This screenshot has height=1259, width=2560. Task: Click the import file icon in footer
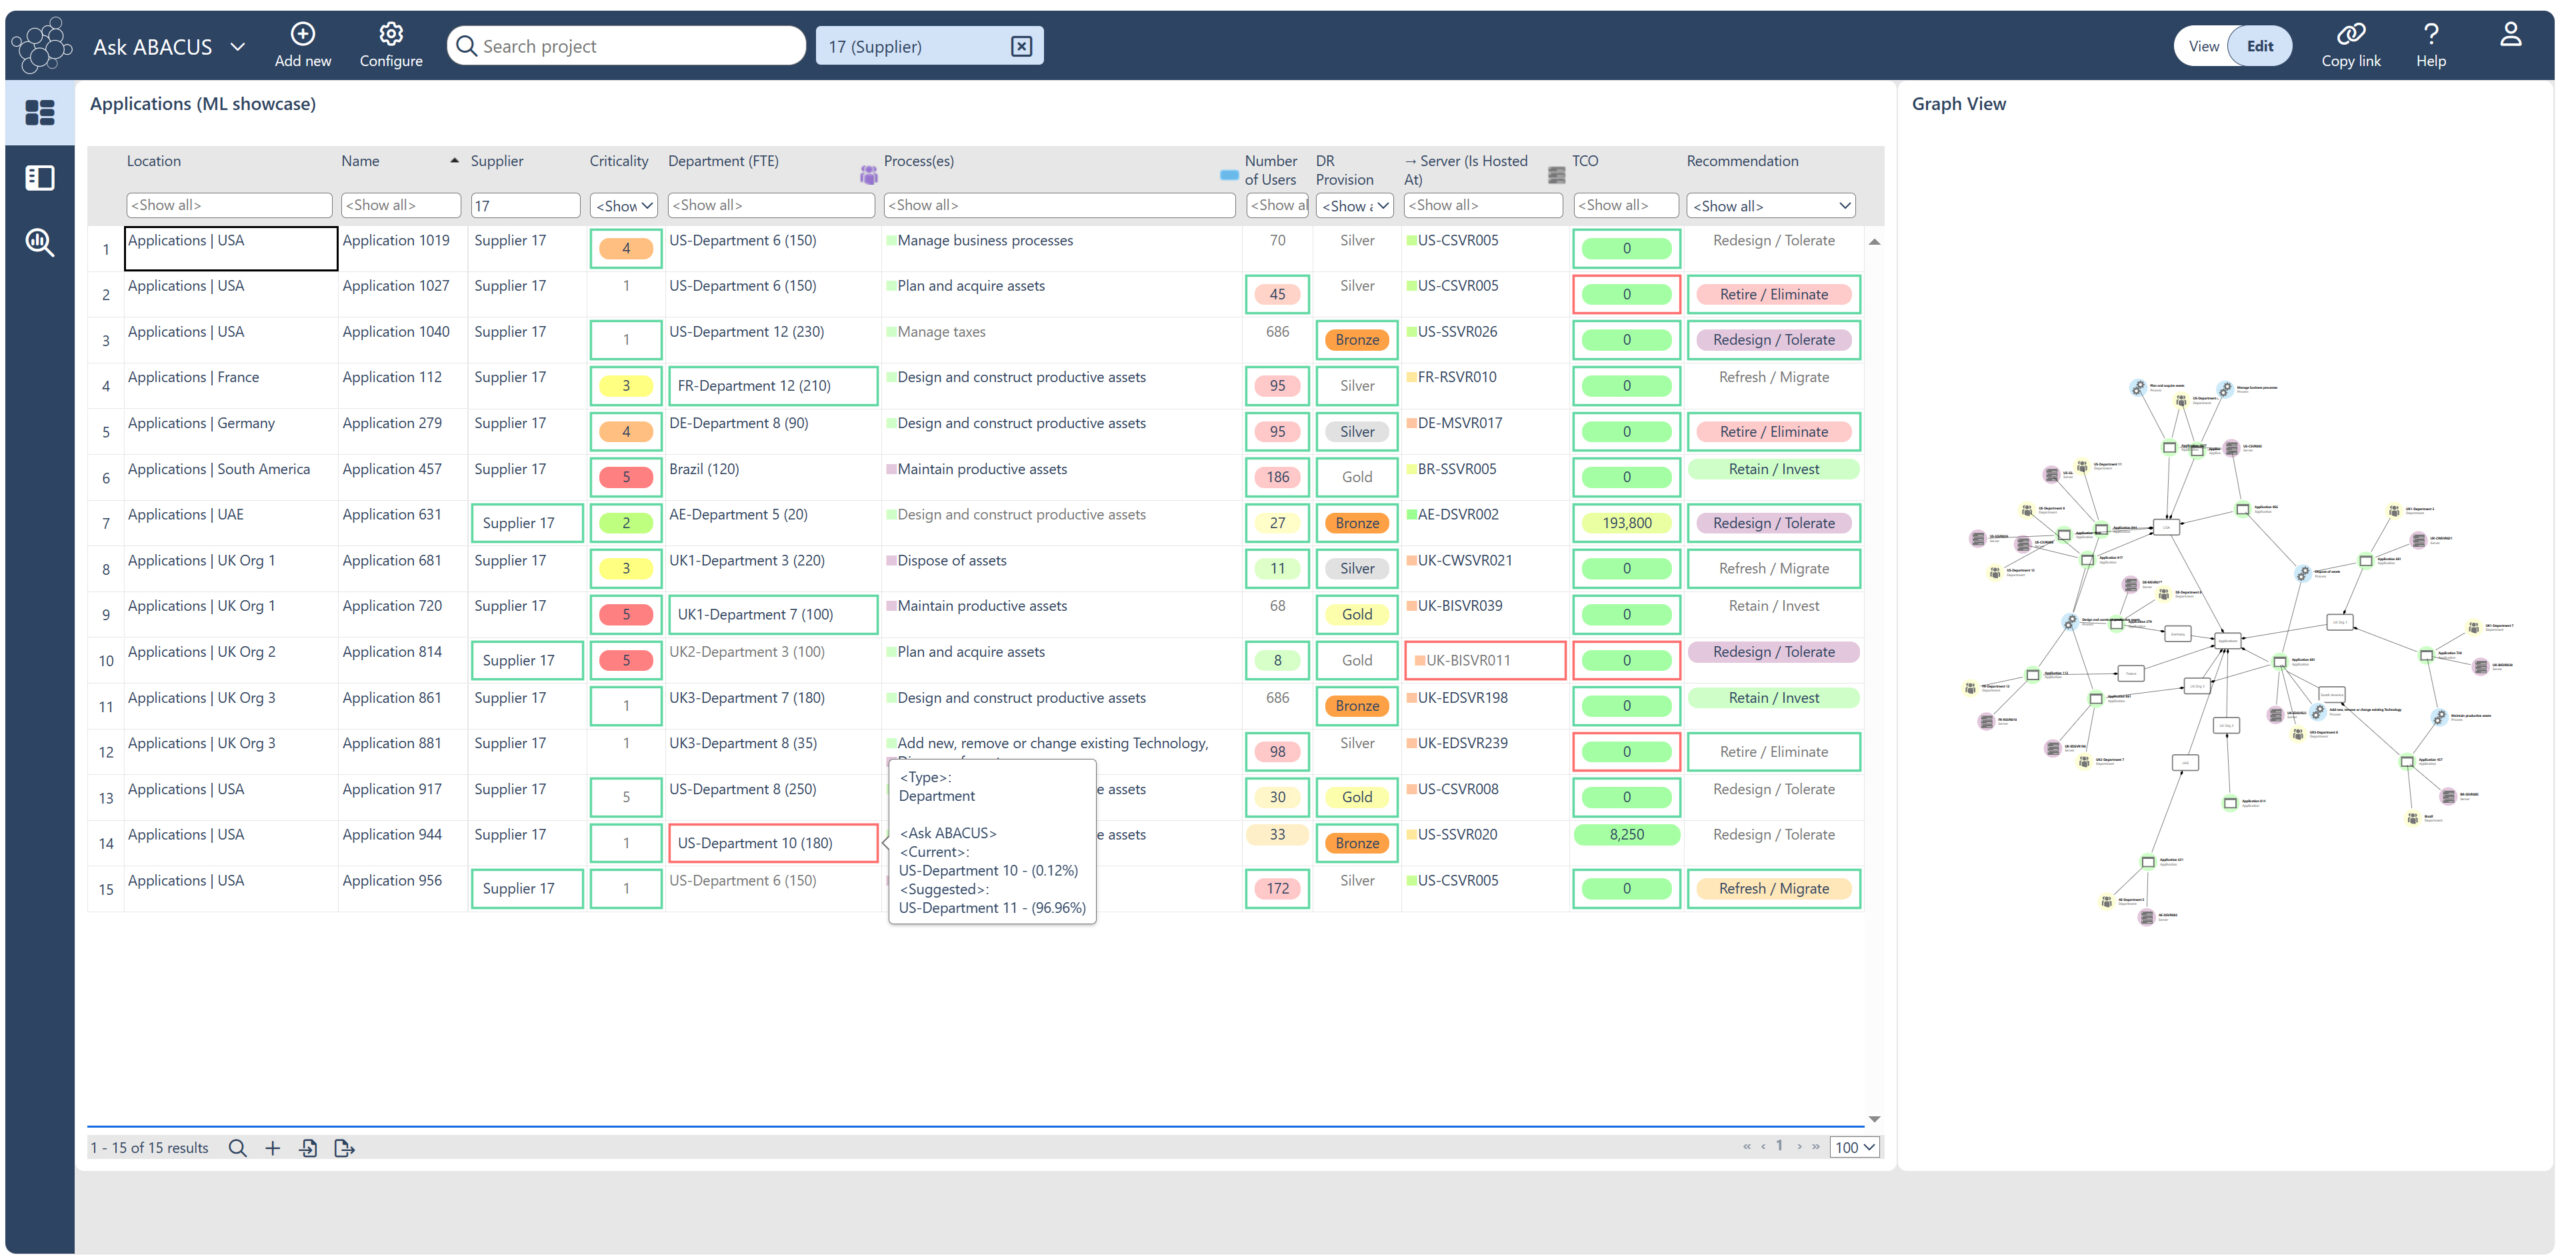click(308, 1148)
